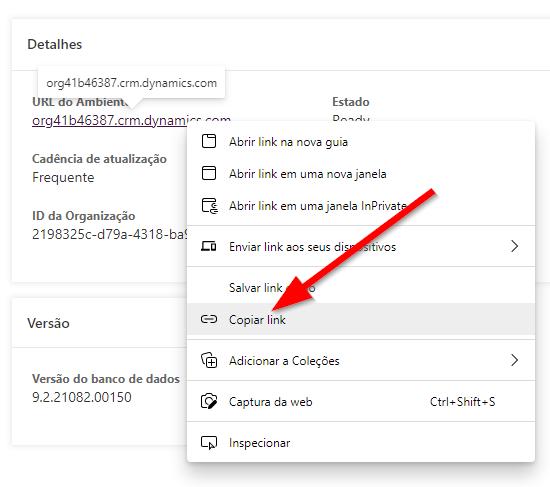Click the Collections plus icon
The height and width of the screenshot is (487, 550).
point(209,360)
